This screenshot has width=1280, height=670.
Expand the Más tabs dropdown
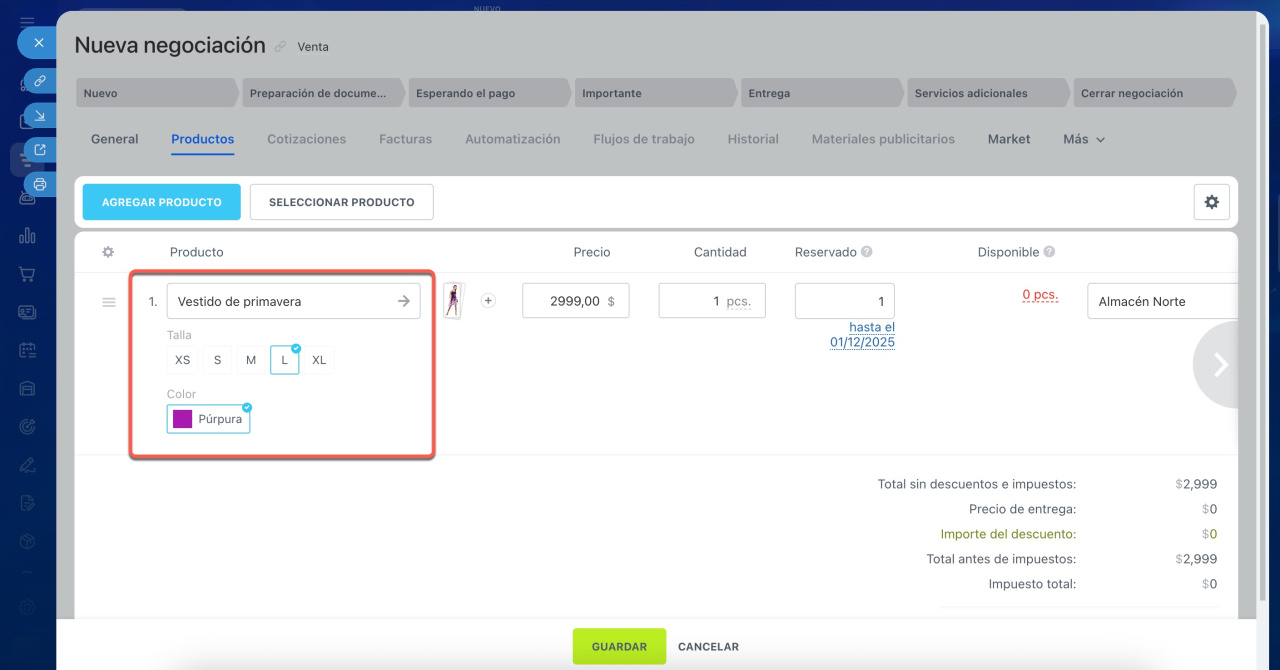tap(1084, 140)
